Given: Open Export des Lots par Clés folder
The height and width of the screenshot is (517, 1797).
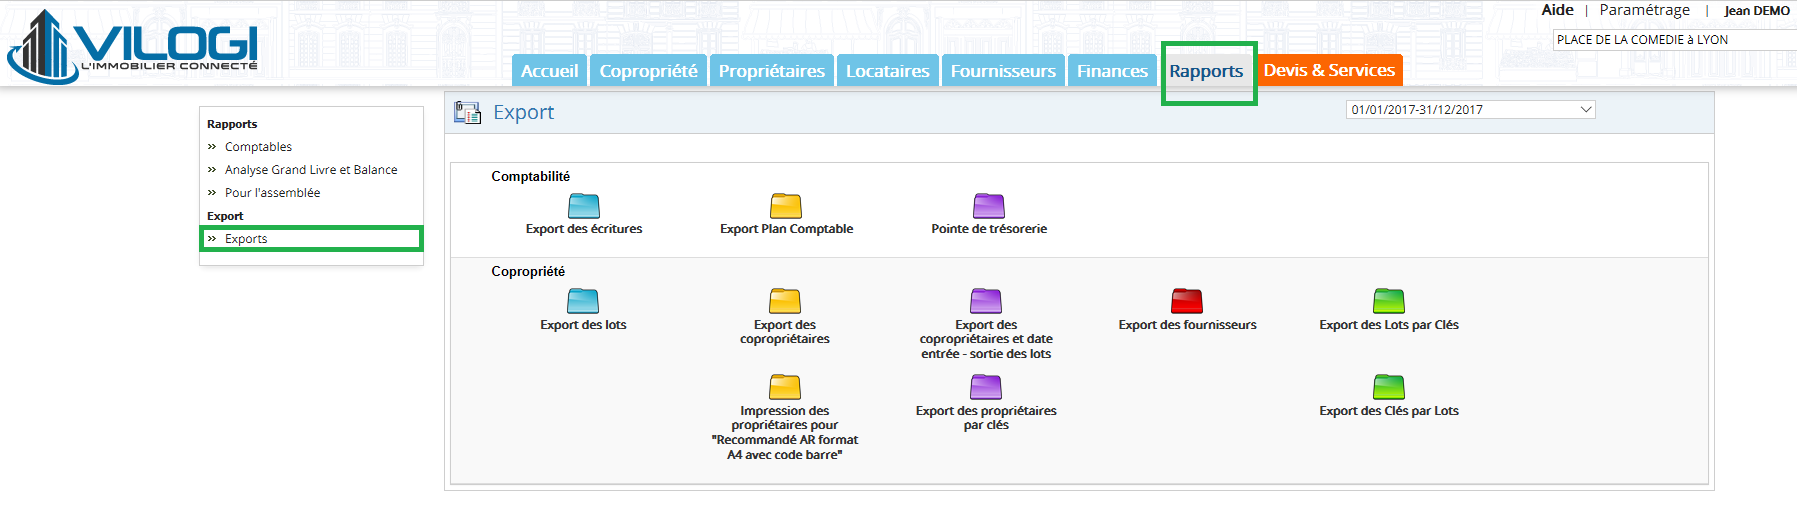Looking at the screenshot, I should 1389,301.
